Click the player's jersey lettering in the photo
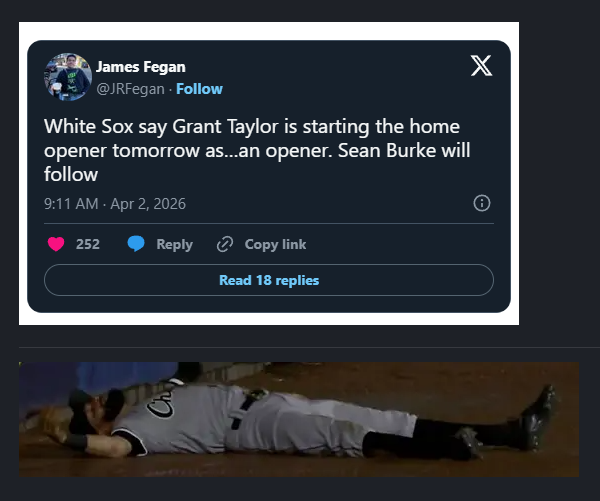 coord(161,406)
